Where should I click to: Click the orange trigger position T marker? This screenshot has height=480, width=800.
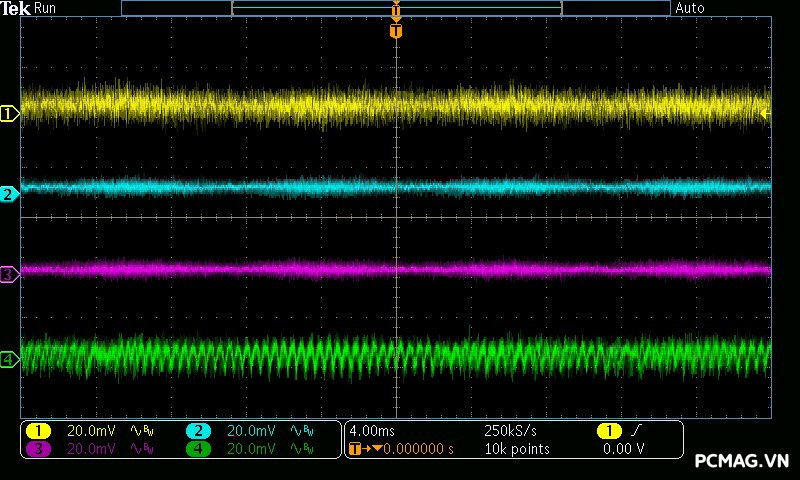point(396,31)
